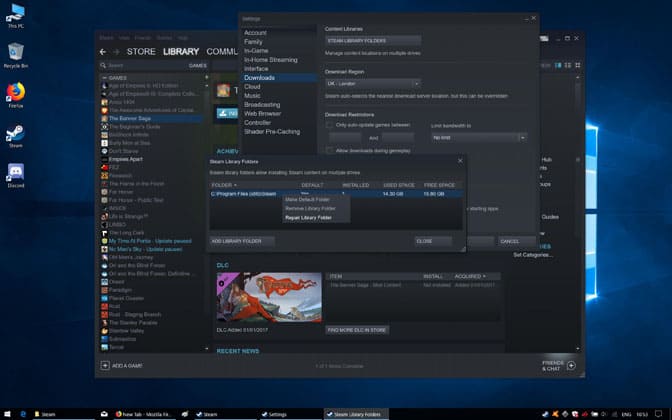Click Add Library Folder button
The height and width of the screenshot is (420, 672).
(242, 241)
